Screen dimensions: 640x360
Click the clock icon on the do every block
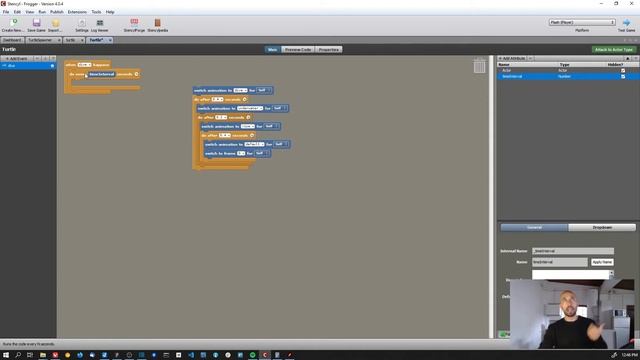[x=137, y=74]
